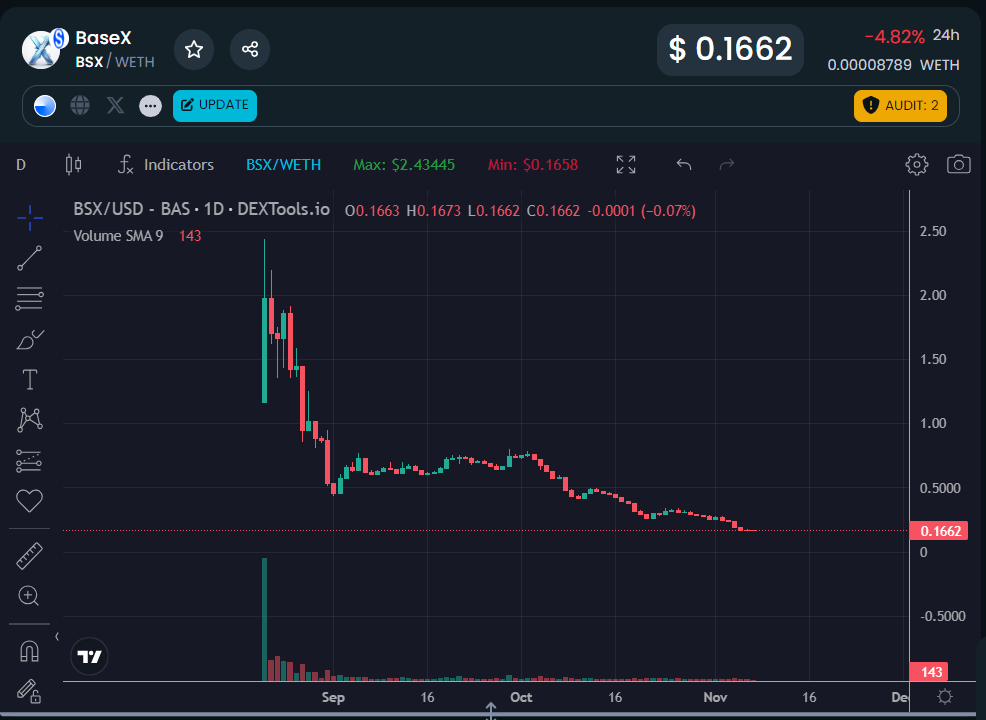This screenshot has width=986, height=720.
Task: Click the BSX/USD chart title legend
Action: pyautogui.click(x=201, y=209)
